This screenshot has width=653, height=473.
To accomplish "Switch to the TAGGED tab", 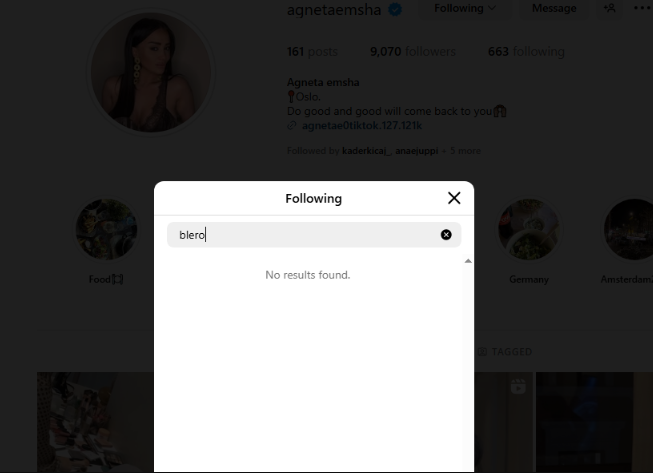I will tap(505, 352).
